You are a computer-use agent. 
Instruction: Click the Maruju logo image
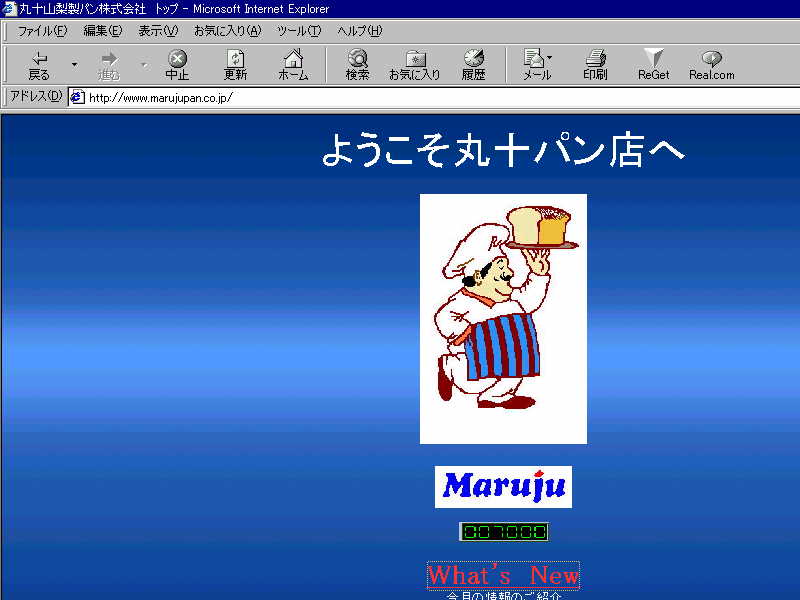[503, 487]
